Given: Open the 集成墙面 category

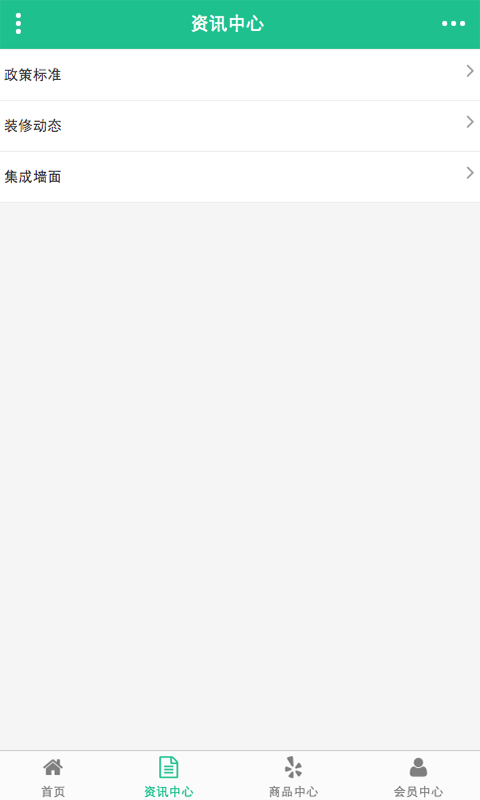Looking at the screenshot, I should tap(33, 177).
